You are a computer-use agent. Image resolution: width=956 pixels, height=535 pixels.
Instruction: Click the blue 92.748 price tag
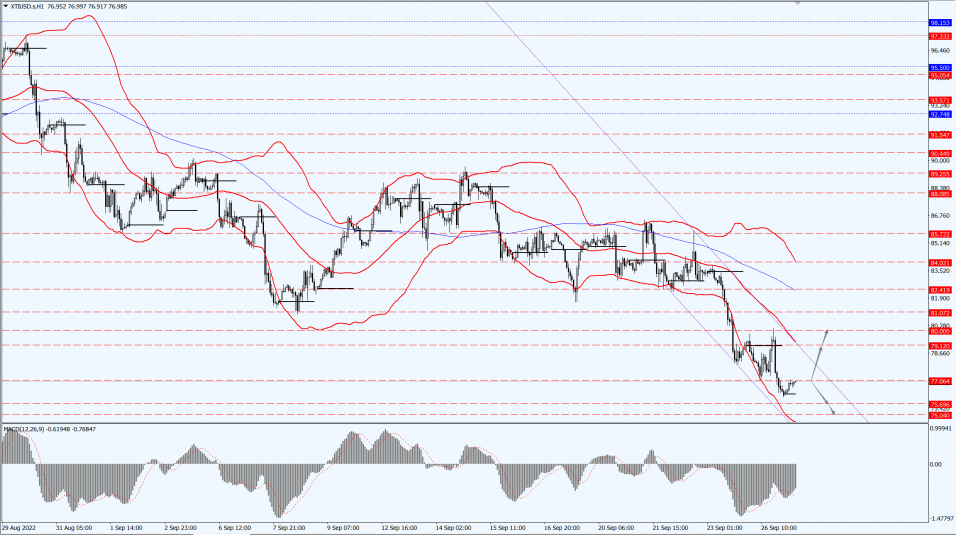[x=940, y=114]
